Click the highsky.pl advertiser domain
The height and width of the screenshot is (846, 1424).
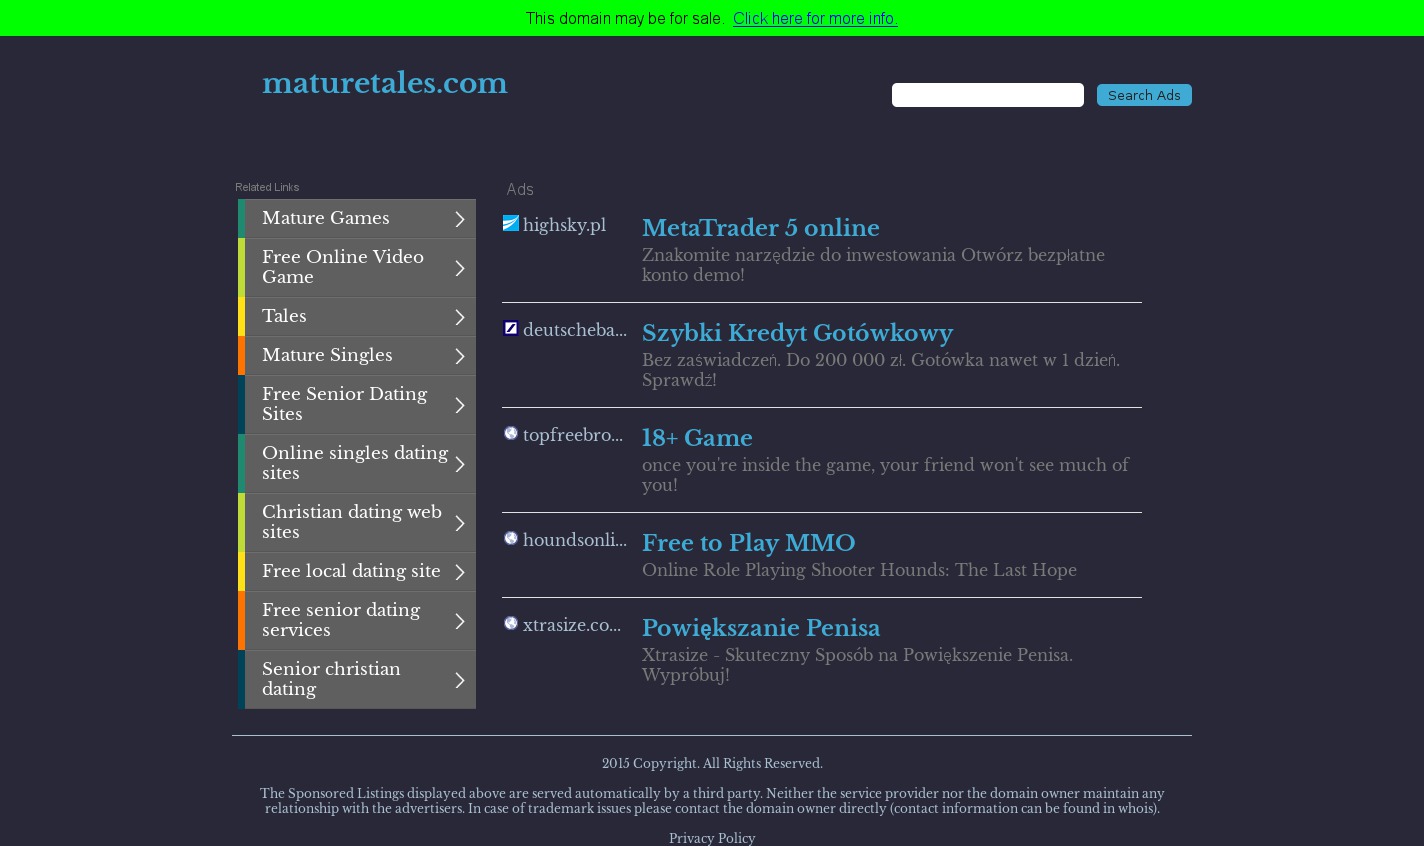click(x=564, y=225)
